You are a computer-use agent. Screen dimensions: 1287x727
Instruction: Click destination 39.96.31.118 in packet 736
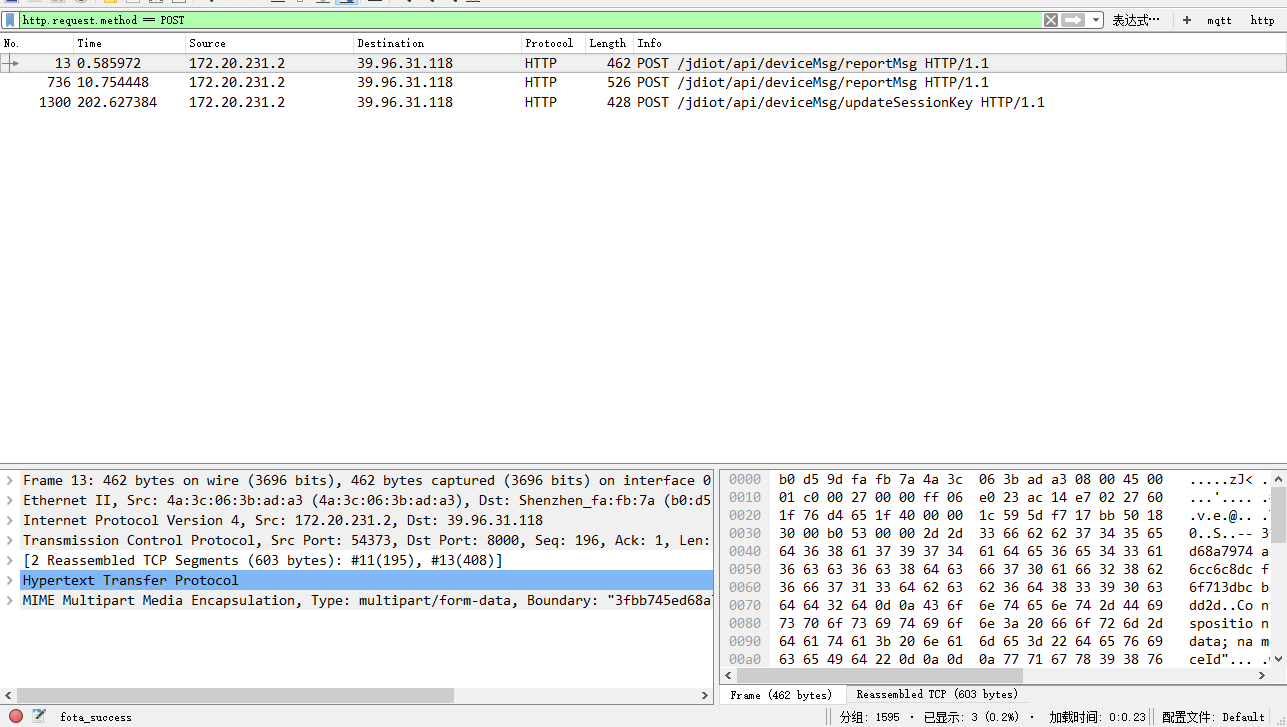405,83
